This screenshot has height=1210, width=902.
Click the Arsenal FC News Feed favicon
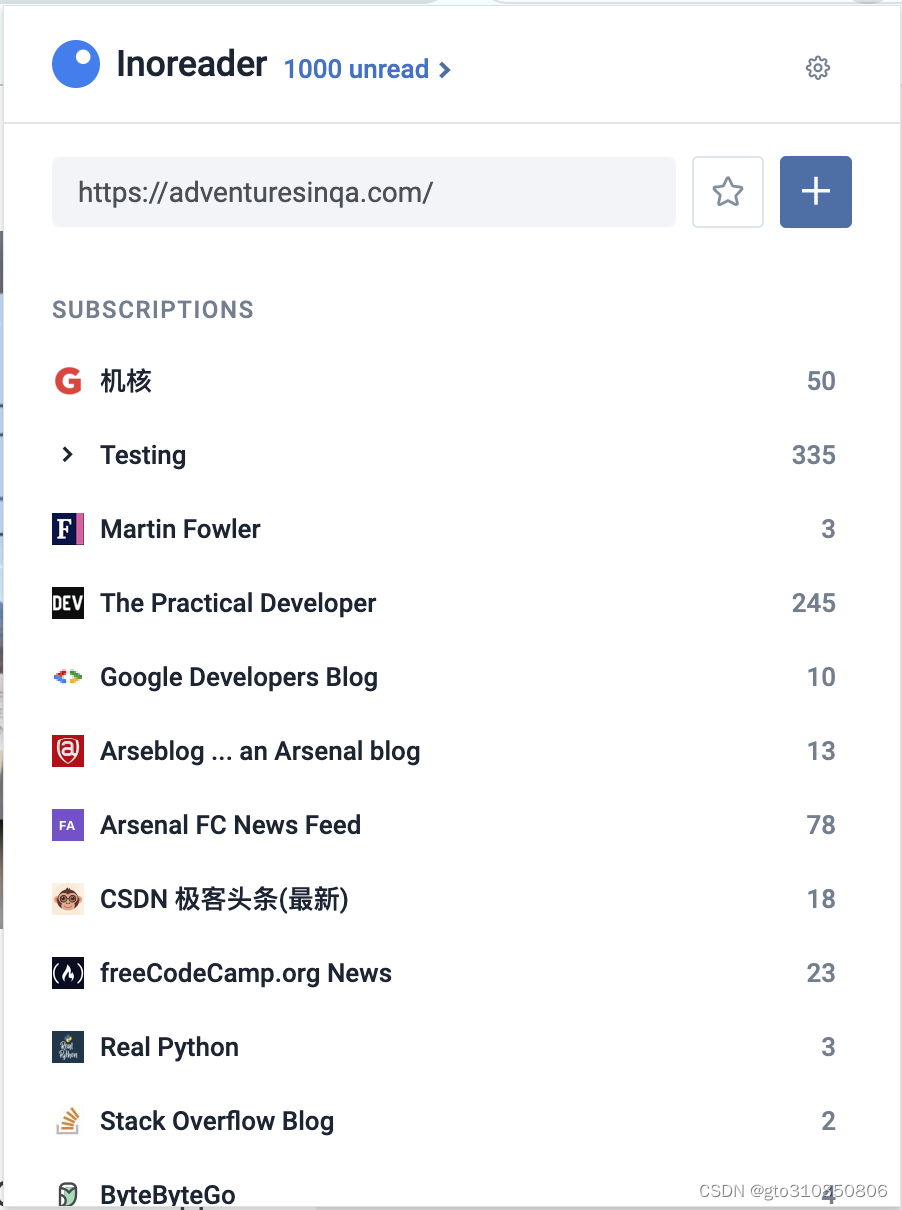coord(68,825)
